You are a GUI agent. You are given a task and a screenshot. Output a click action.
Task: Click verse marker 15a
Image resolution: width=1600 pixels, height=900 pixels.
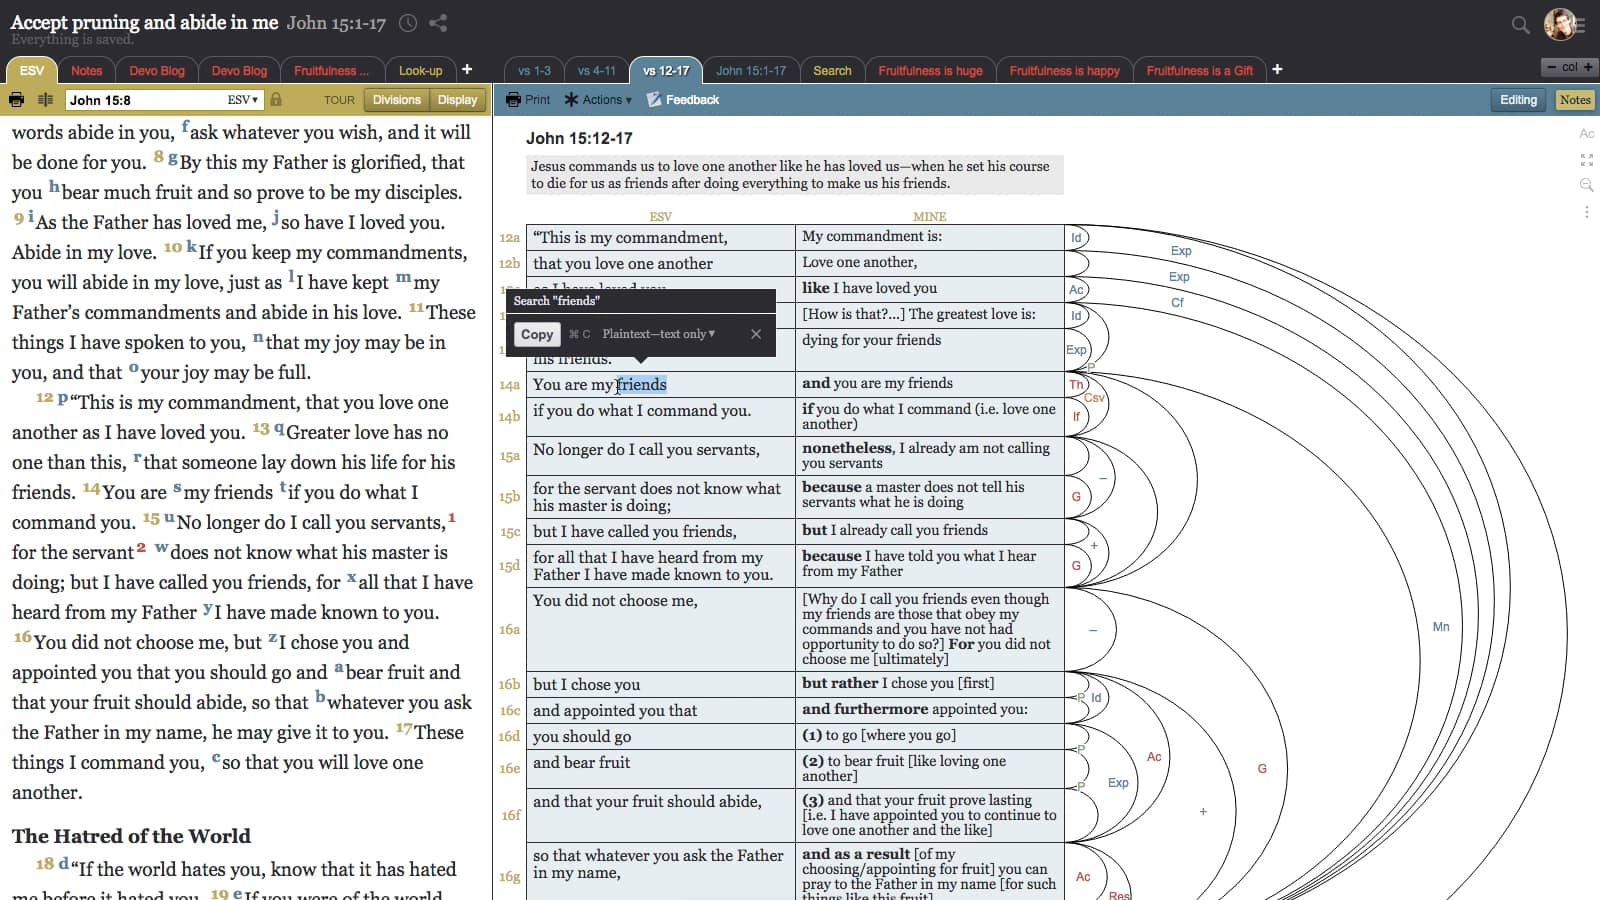coord(510,456)
